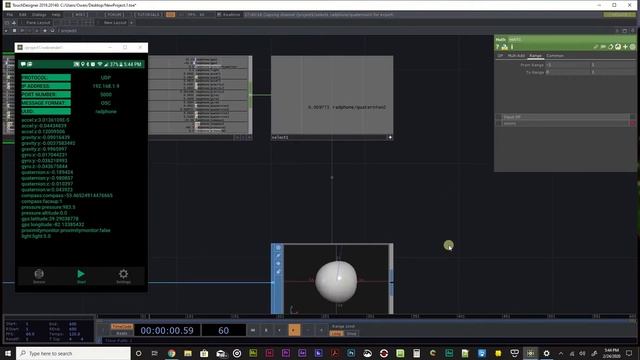This screenshot has width=640, height=360.
Task: Click the From Range first value field
Action: [x=567, y=64]
